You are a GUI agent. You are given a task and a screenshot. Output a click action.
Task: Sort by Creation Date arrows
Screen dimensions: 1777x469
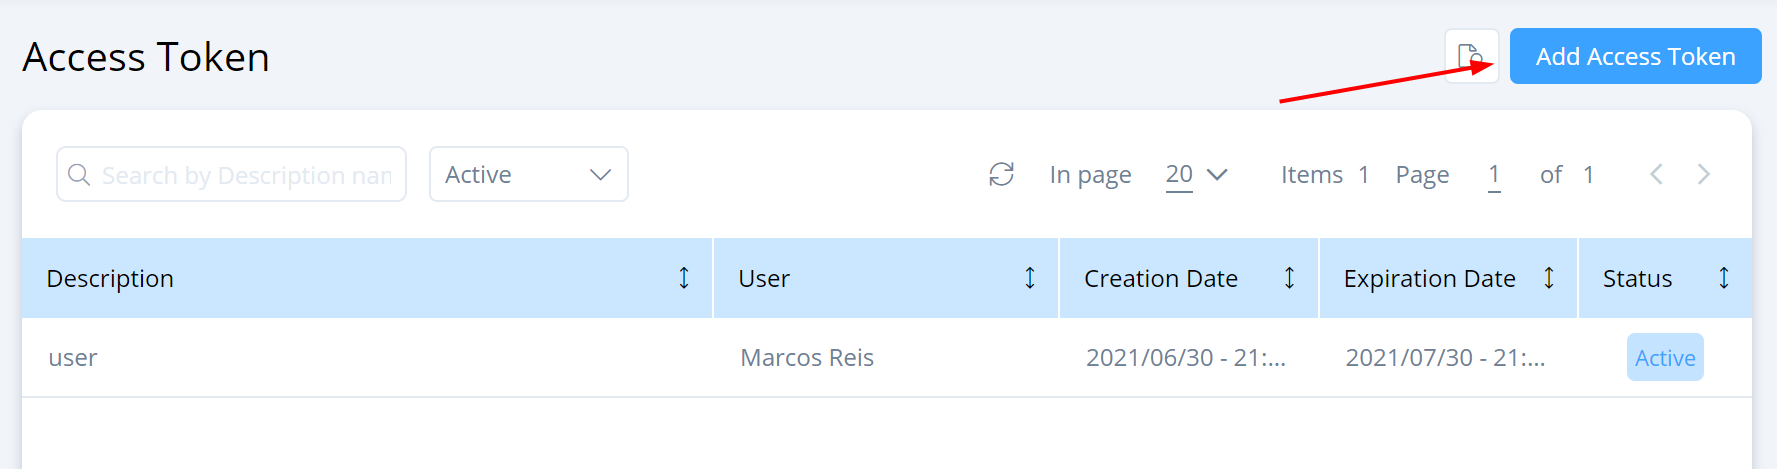point(1289,278)
